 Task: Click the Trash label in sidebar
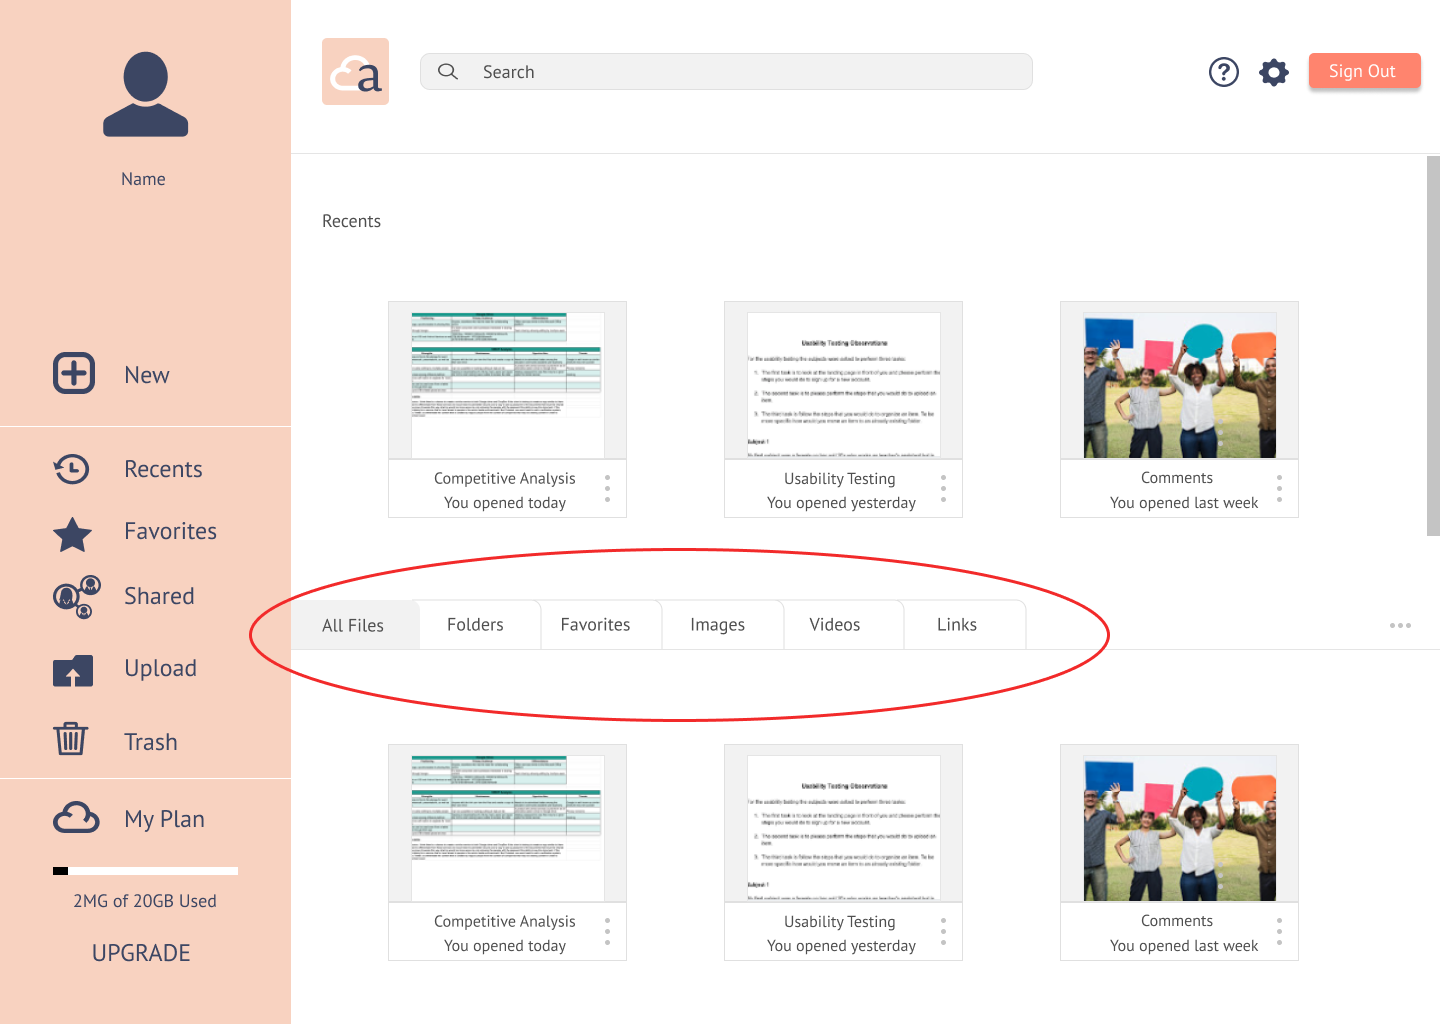point(151,742)
